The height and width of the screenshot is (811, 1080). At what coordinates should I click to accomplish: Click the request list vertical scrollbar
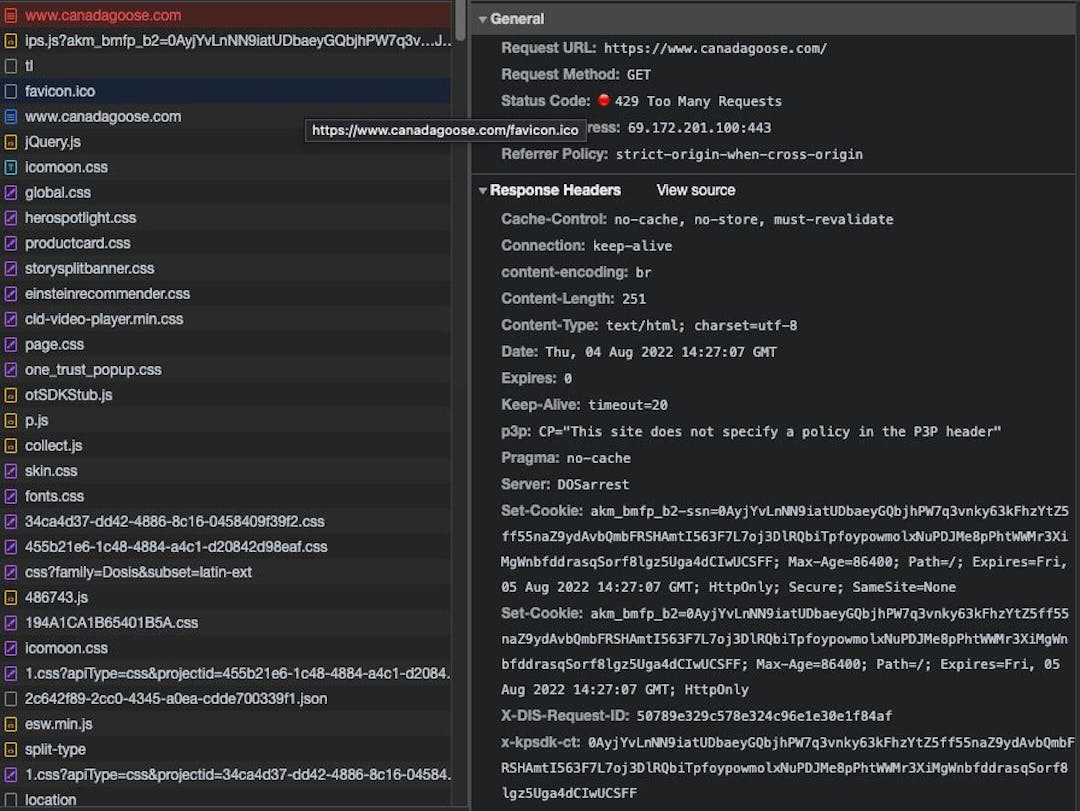pos(460,20)
